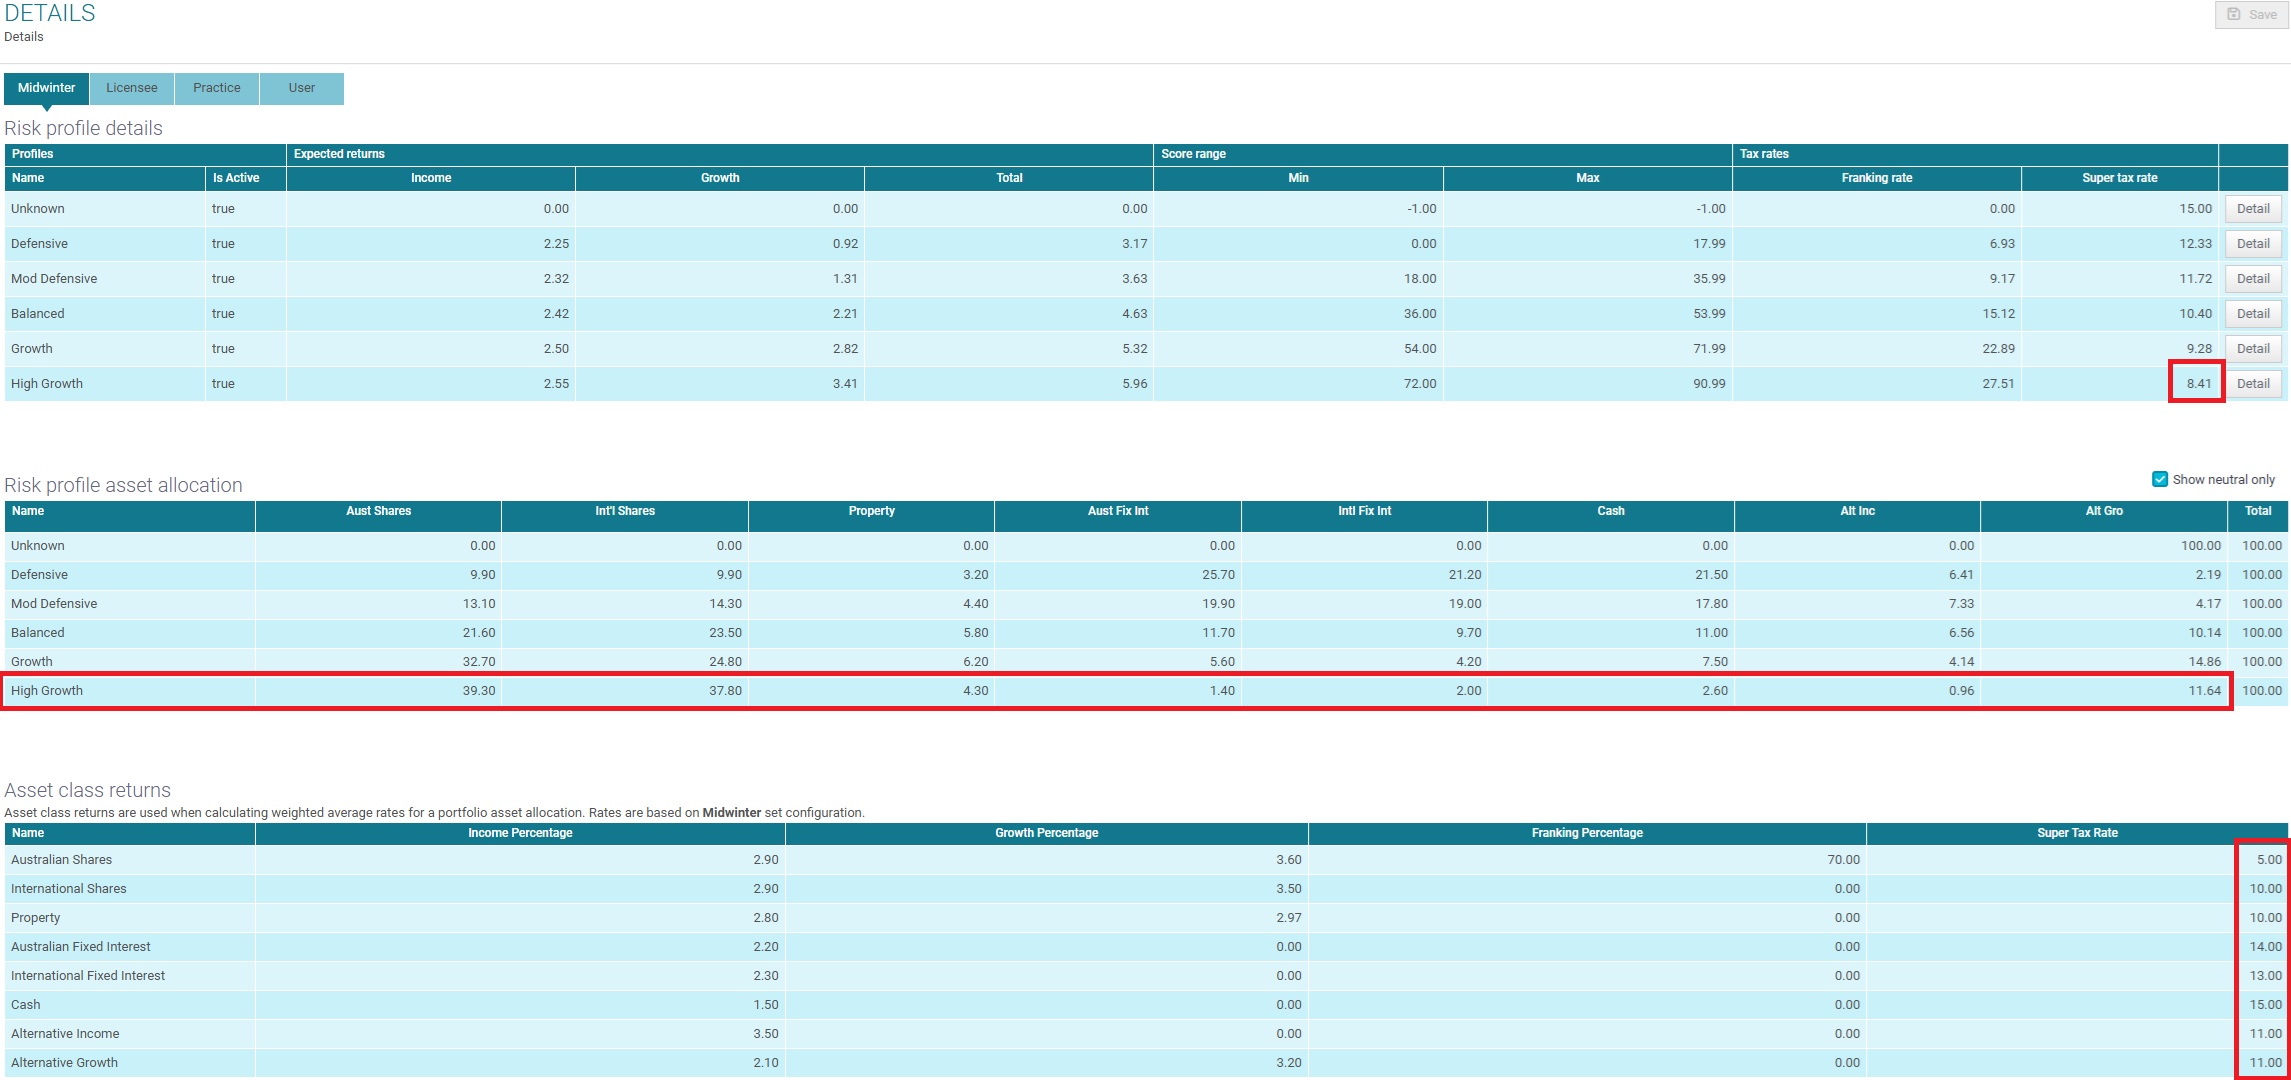Click the Income Percentage column header
Image resolution: width=2291 pixels, height=1080 pixels.
tap(520, 833)
